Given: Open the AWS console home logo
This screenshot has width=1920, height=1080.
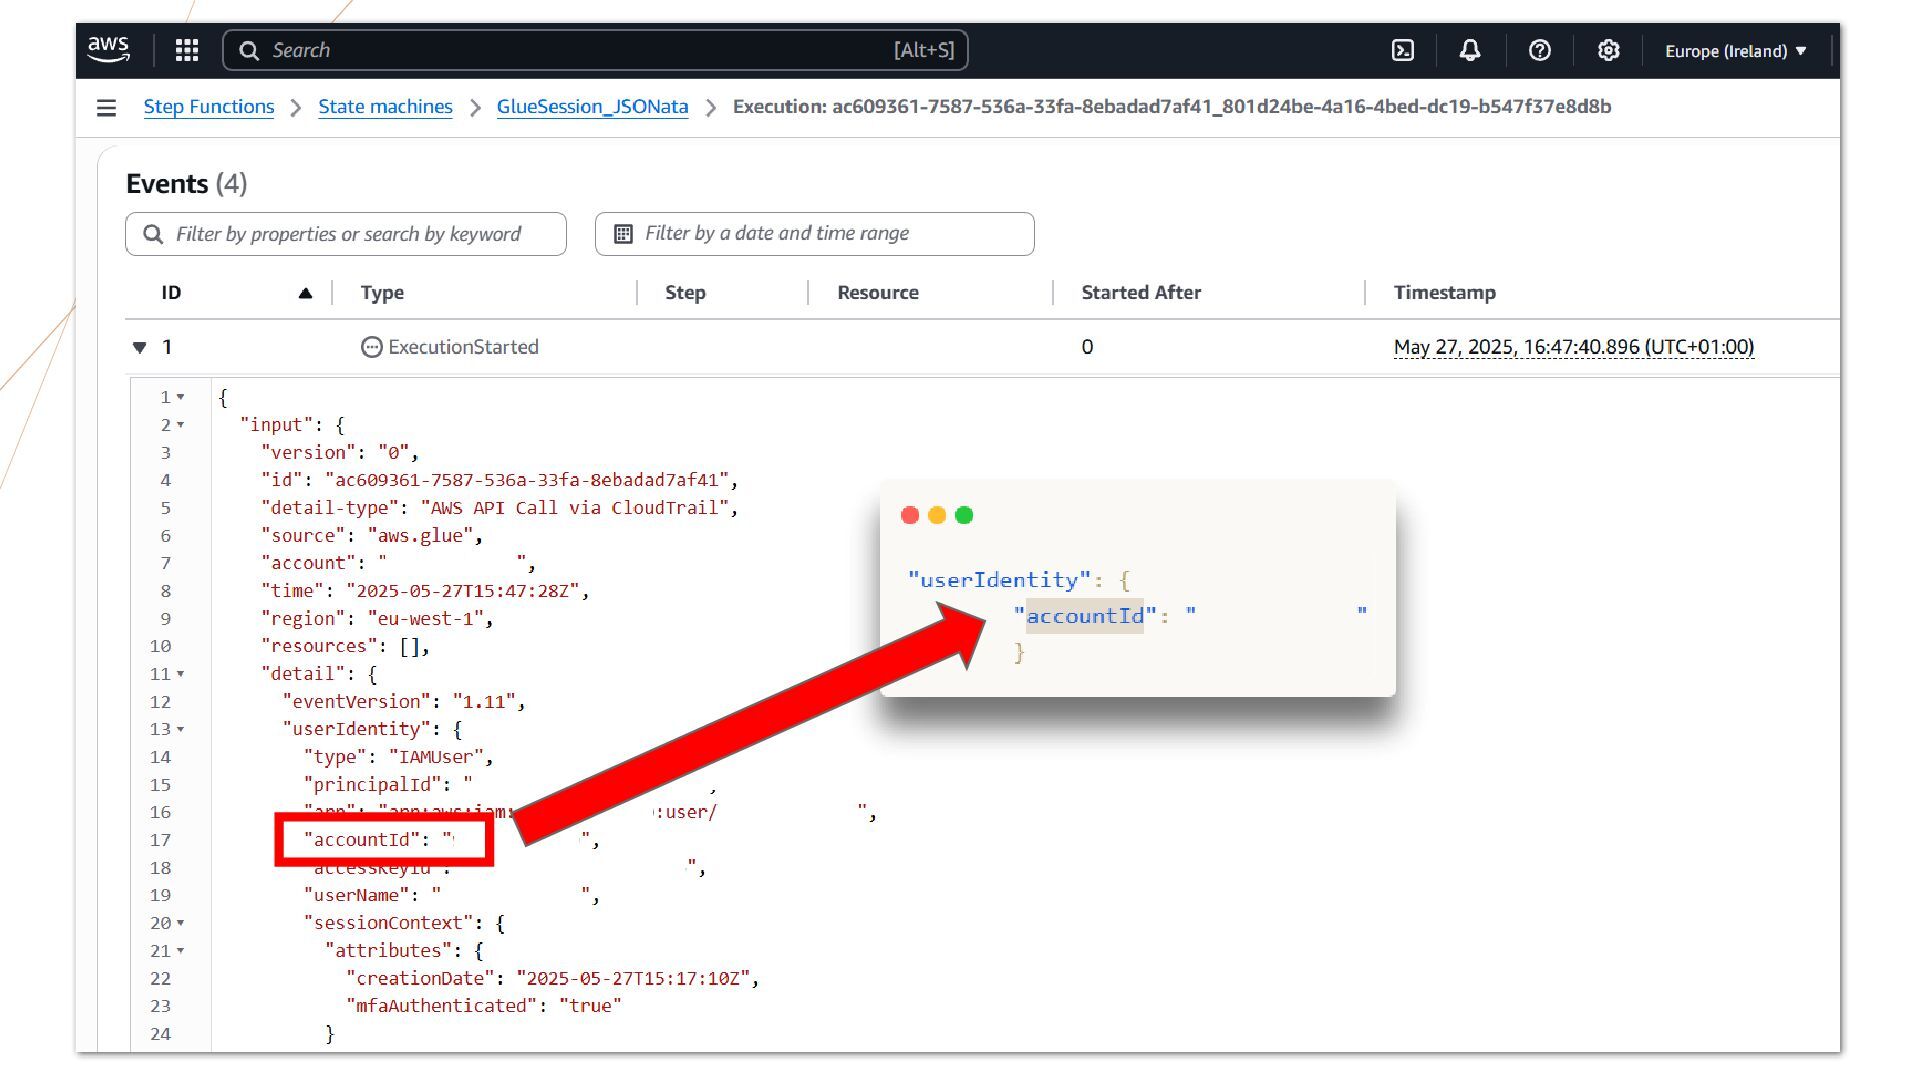Looking at the screenshot, I should point(108,50).
